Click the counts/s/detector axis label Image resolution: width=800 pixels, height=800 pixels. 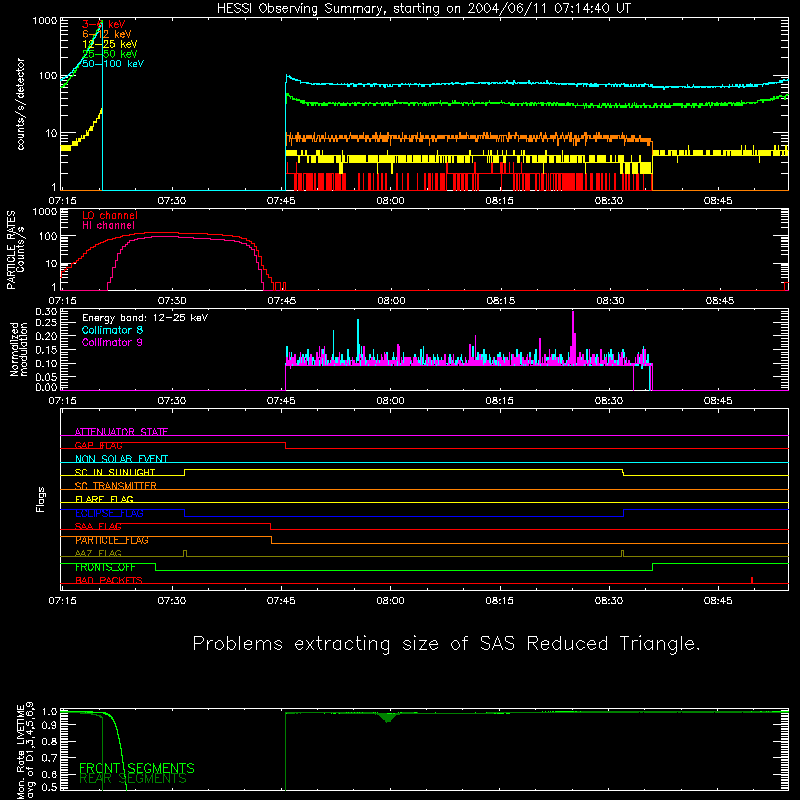[x=20, y=104]
